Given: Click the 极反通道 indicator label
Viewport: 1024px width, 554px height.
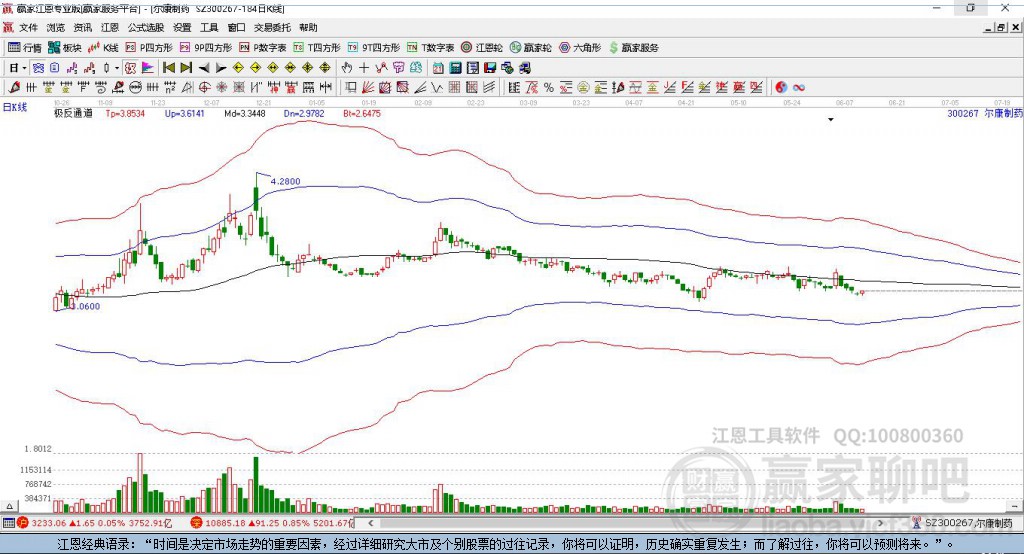Looking at the screenshot, I should coord(73,113).
